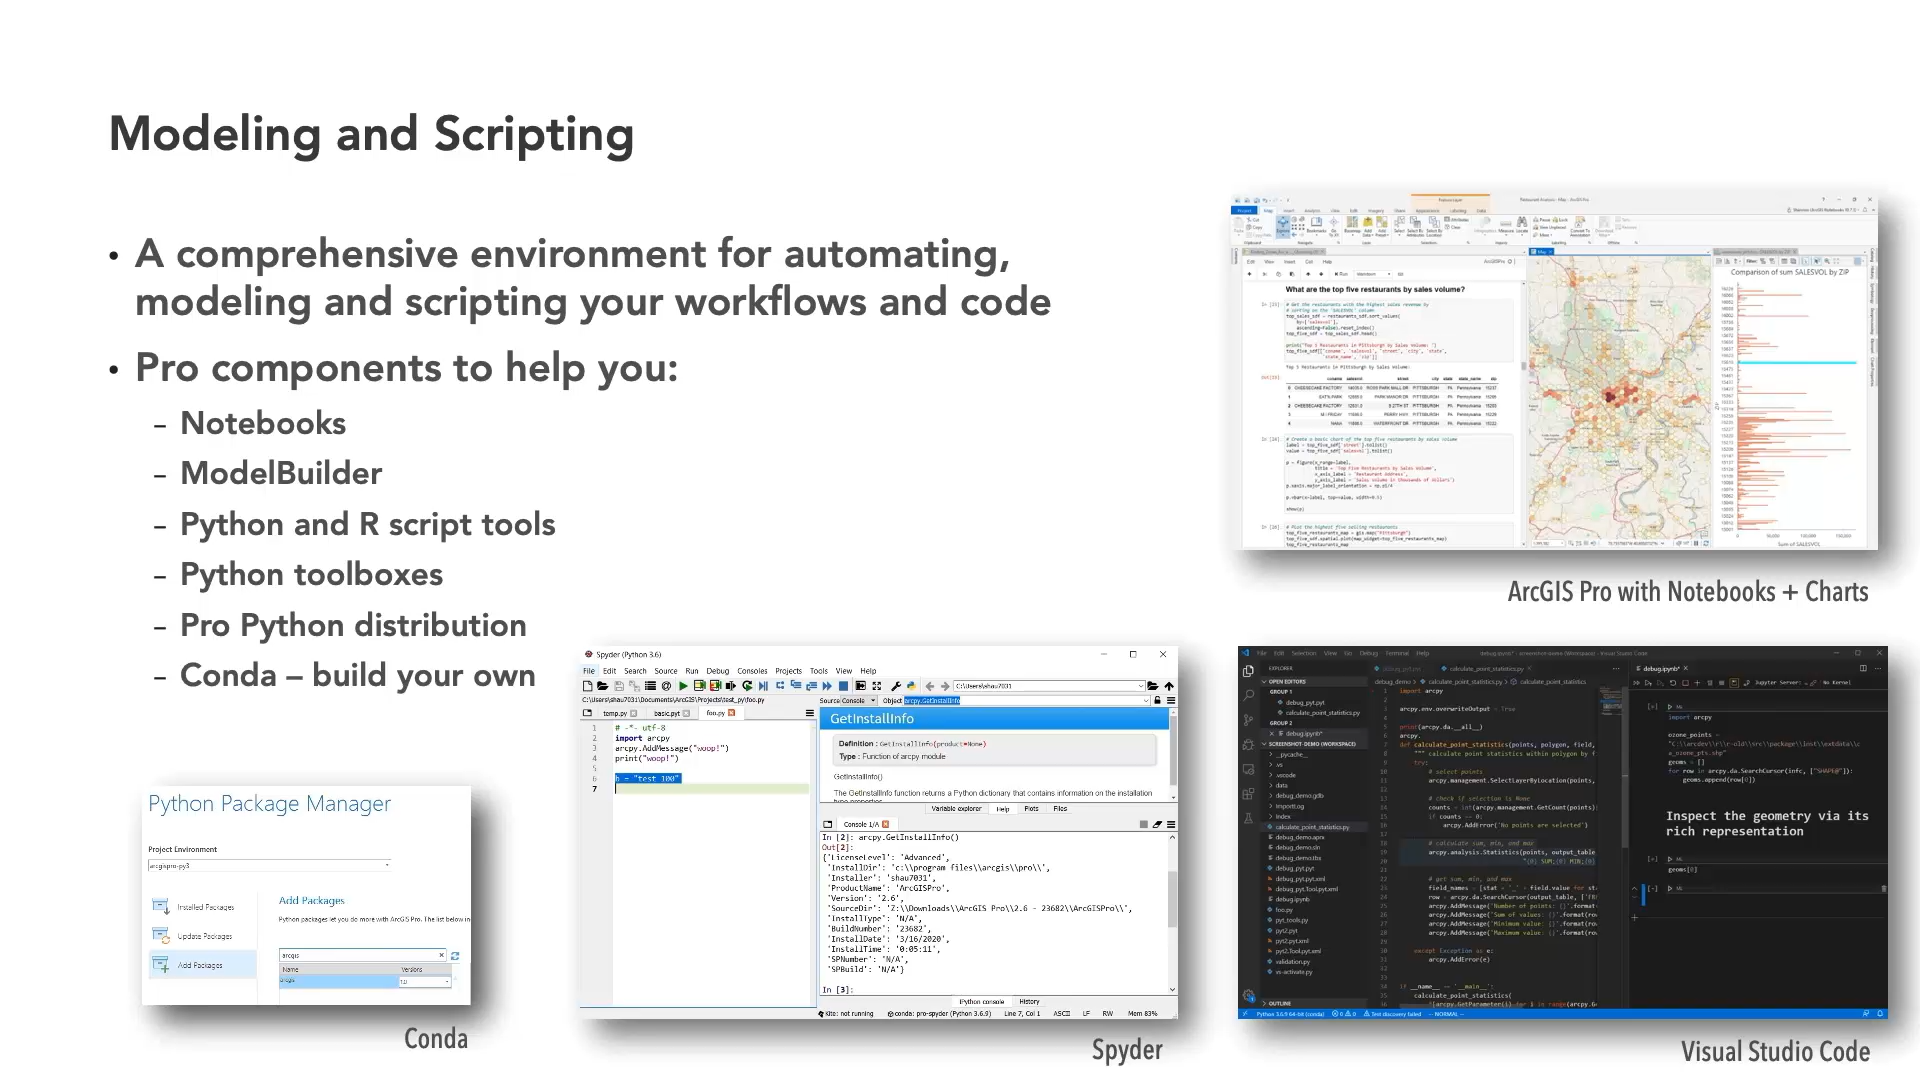Click the green Run file icon in Spyder

point(683,686)
